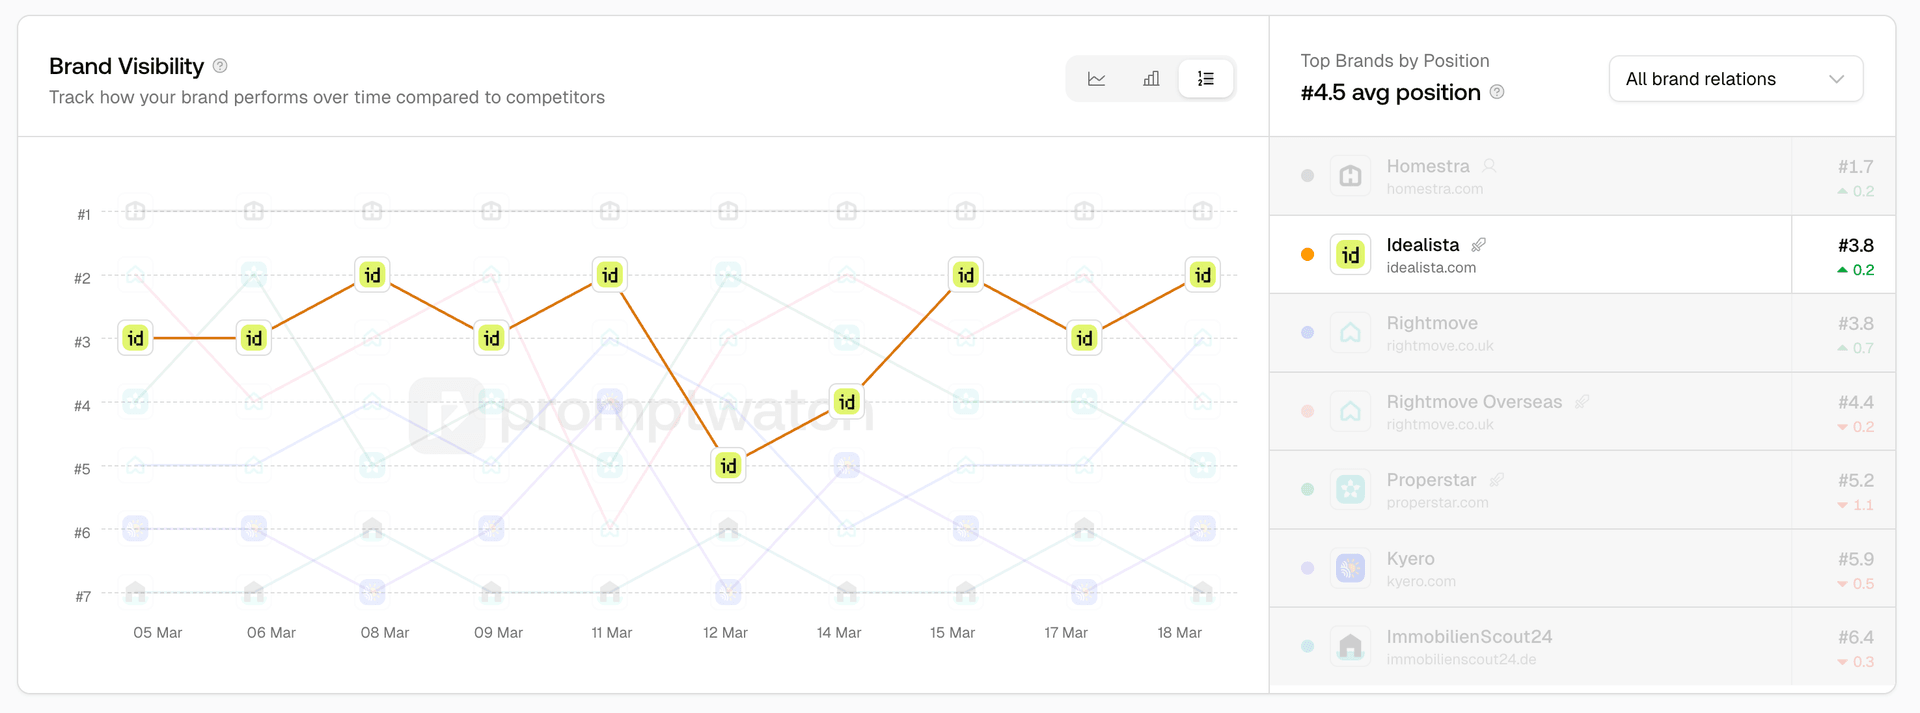Click the Homestra house logo icon
The width and height of the screenshot is (1920, 713).
pos(1350,175)
